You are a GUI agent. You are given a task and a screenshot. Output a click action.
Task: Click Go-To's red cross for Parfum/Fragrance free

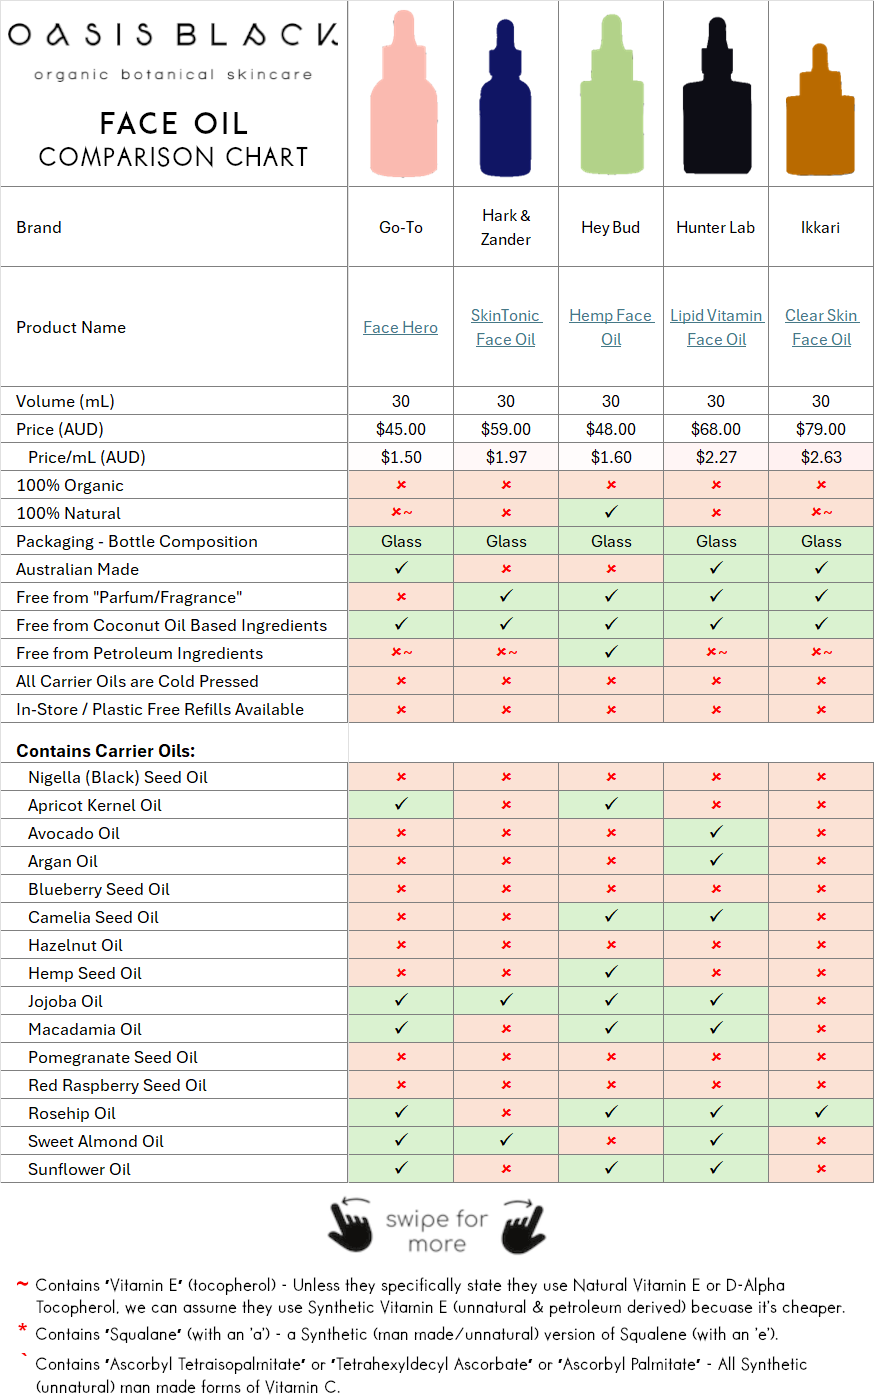pyautogui.click(x=401, y=597)
